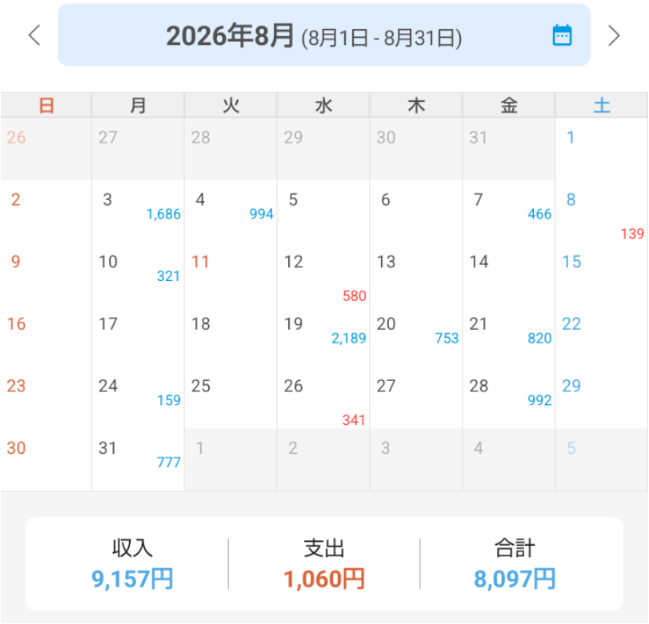Go to next month arrow
The height and width of the screenshot is (624, 649).
(x=614, y=35)
